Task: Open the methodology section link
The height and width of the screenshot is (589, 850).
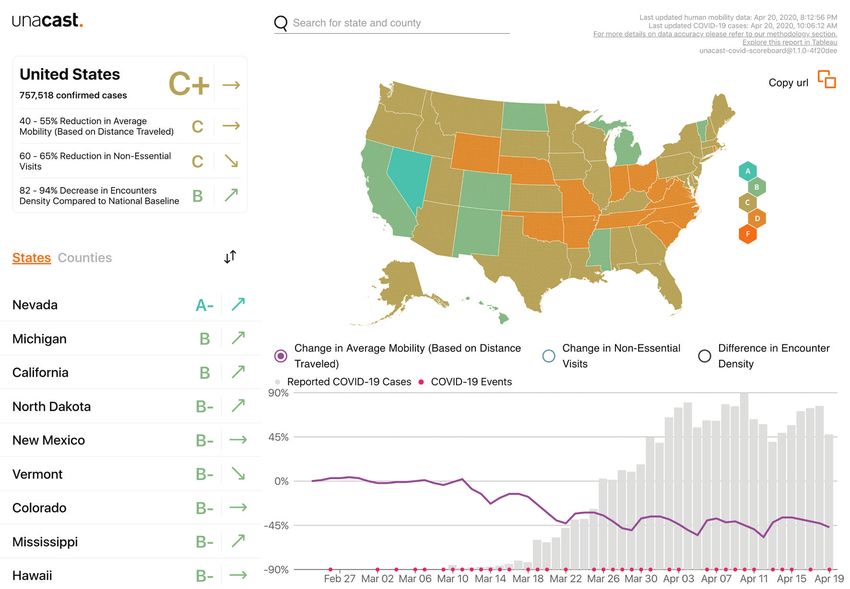Action: coord(715,34)
